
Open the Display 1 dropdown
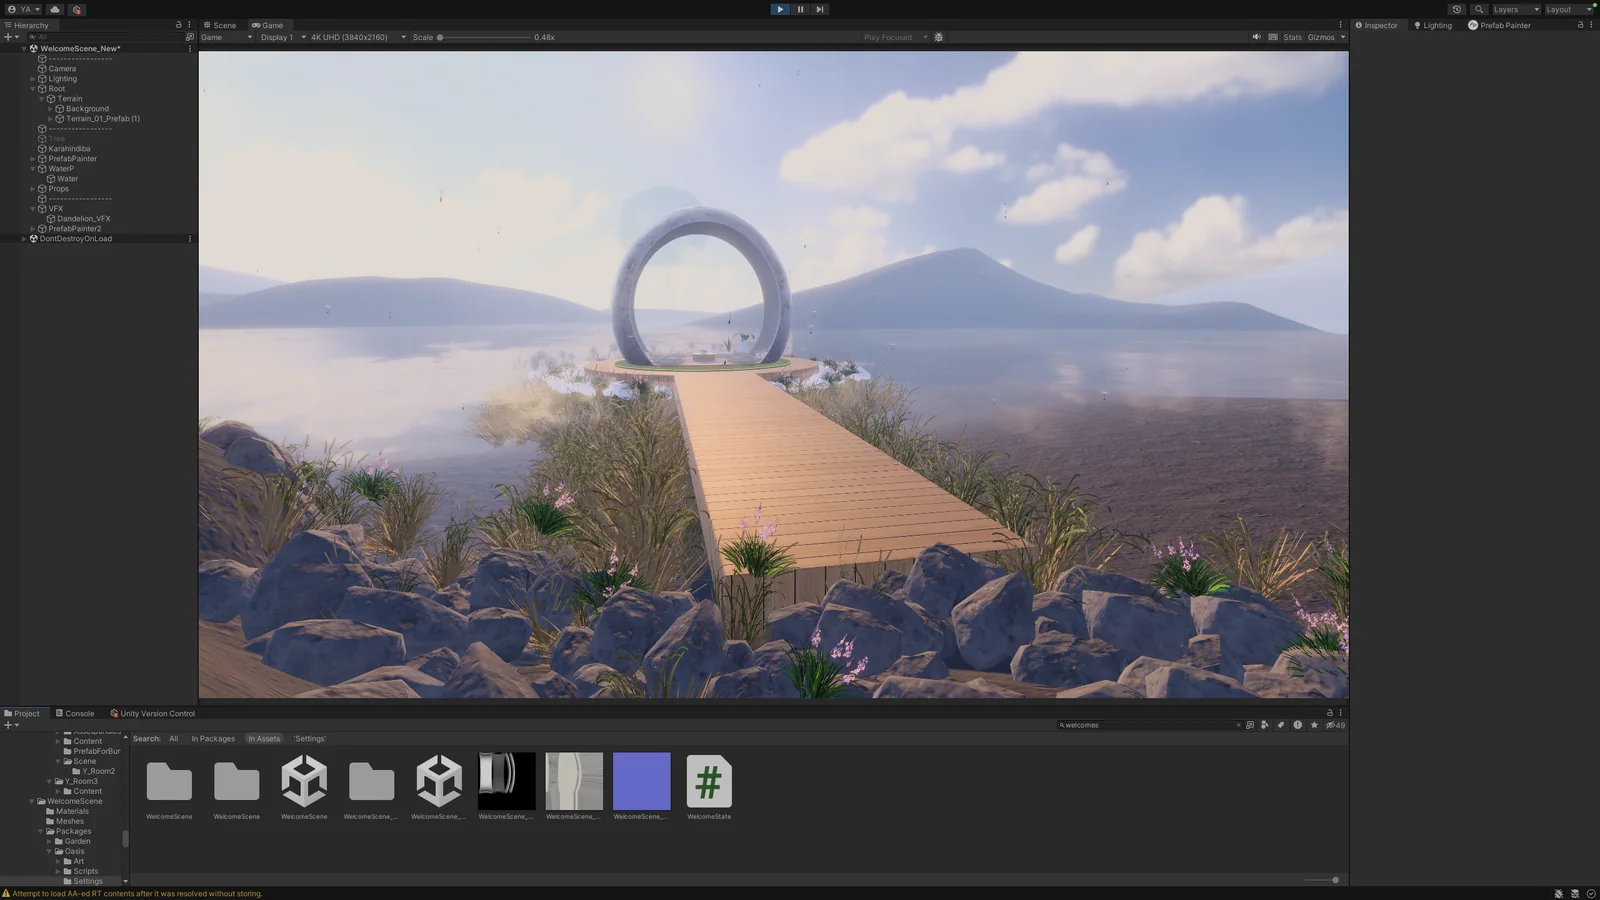coord(283,37)
